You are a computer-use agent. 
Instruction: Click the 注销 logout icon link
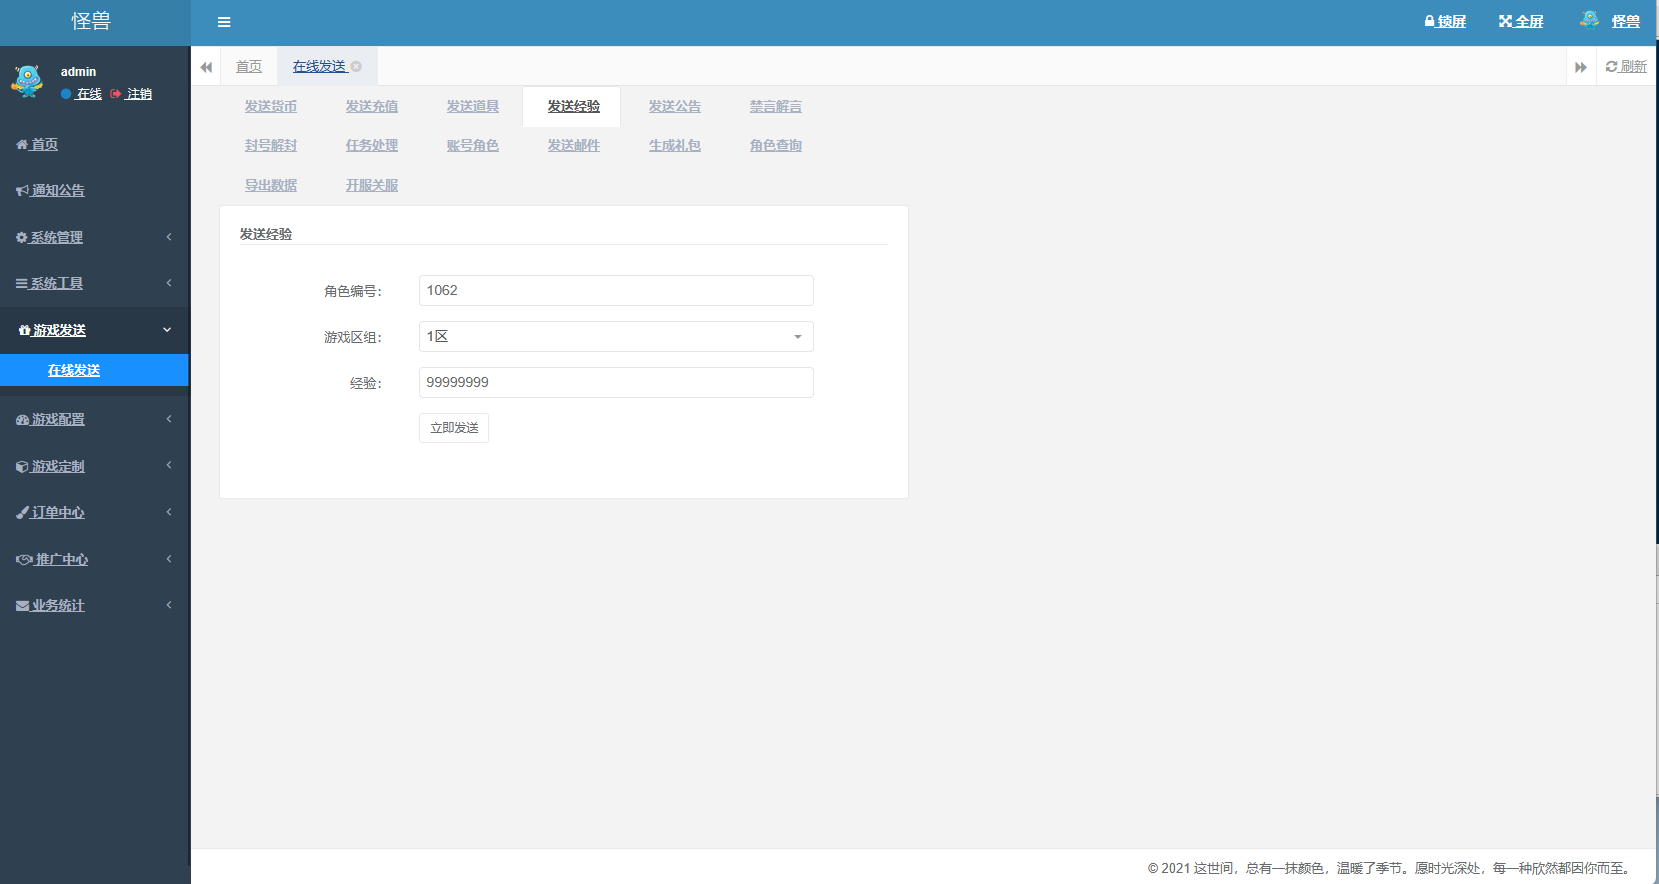(x=131, y=94)
